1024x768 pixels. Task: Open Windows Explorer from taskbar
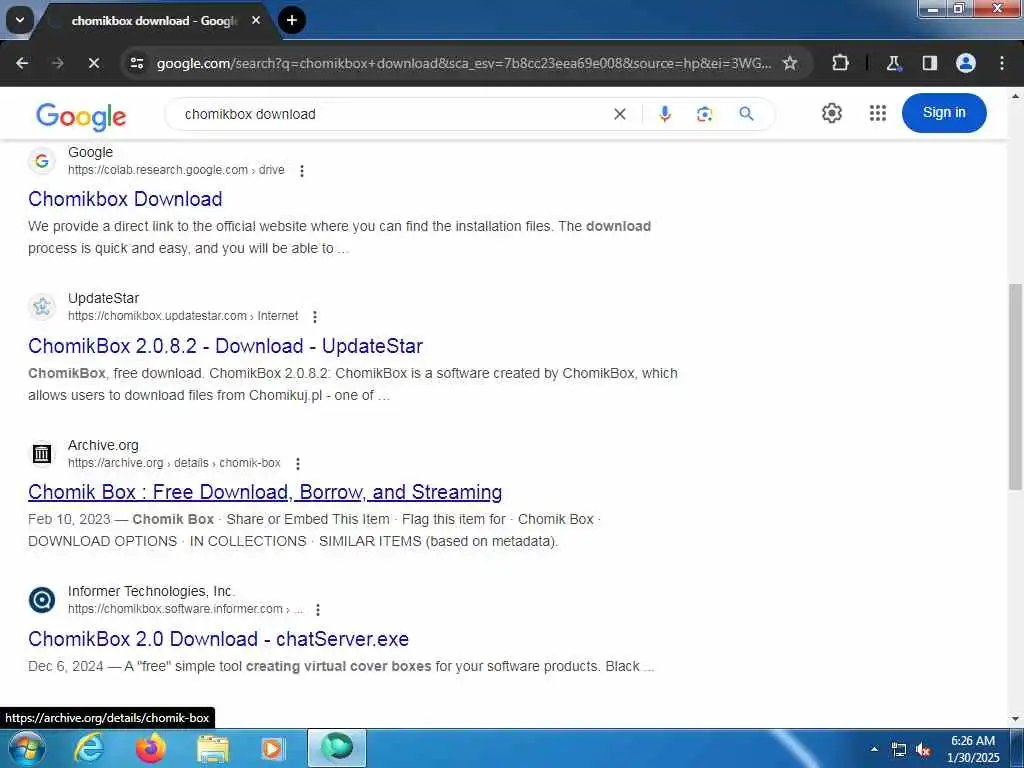pos(213,748)
